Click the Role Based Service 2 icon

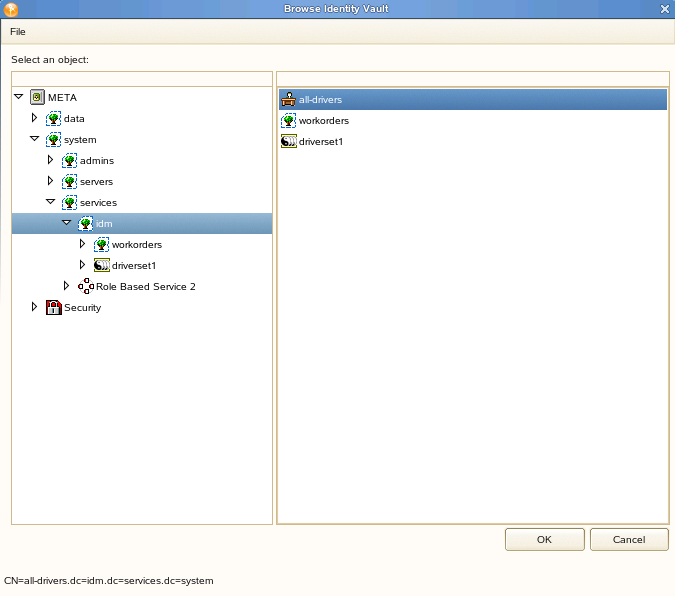click(86, 286)
